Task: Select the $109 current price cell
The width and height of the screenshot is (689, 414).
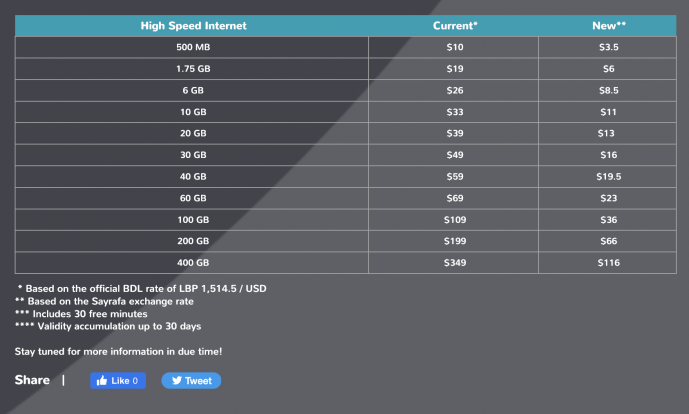Action: (x=453, y=219)
